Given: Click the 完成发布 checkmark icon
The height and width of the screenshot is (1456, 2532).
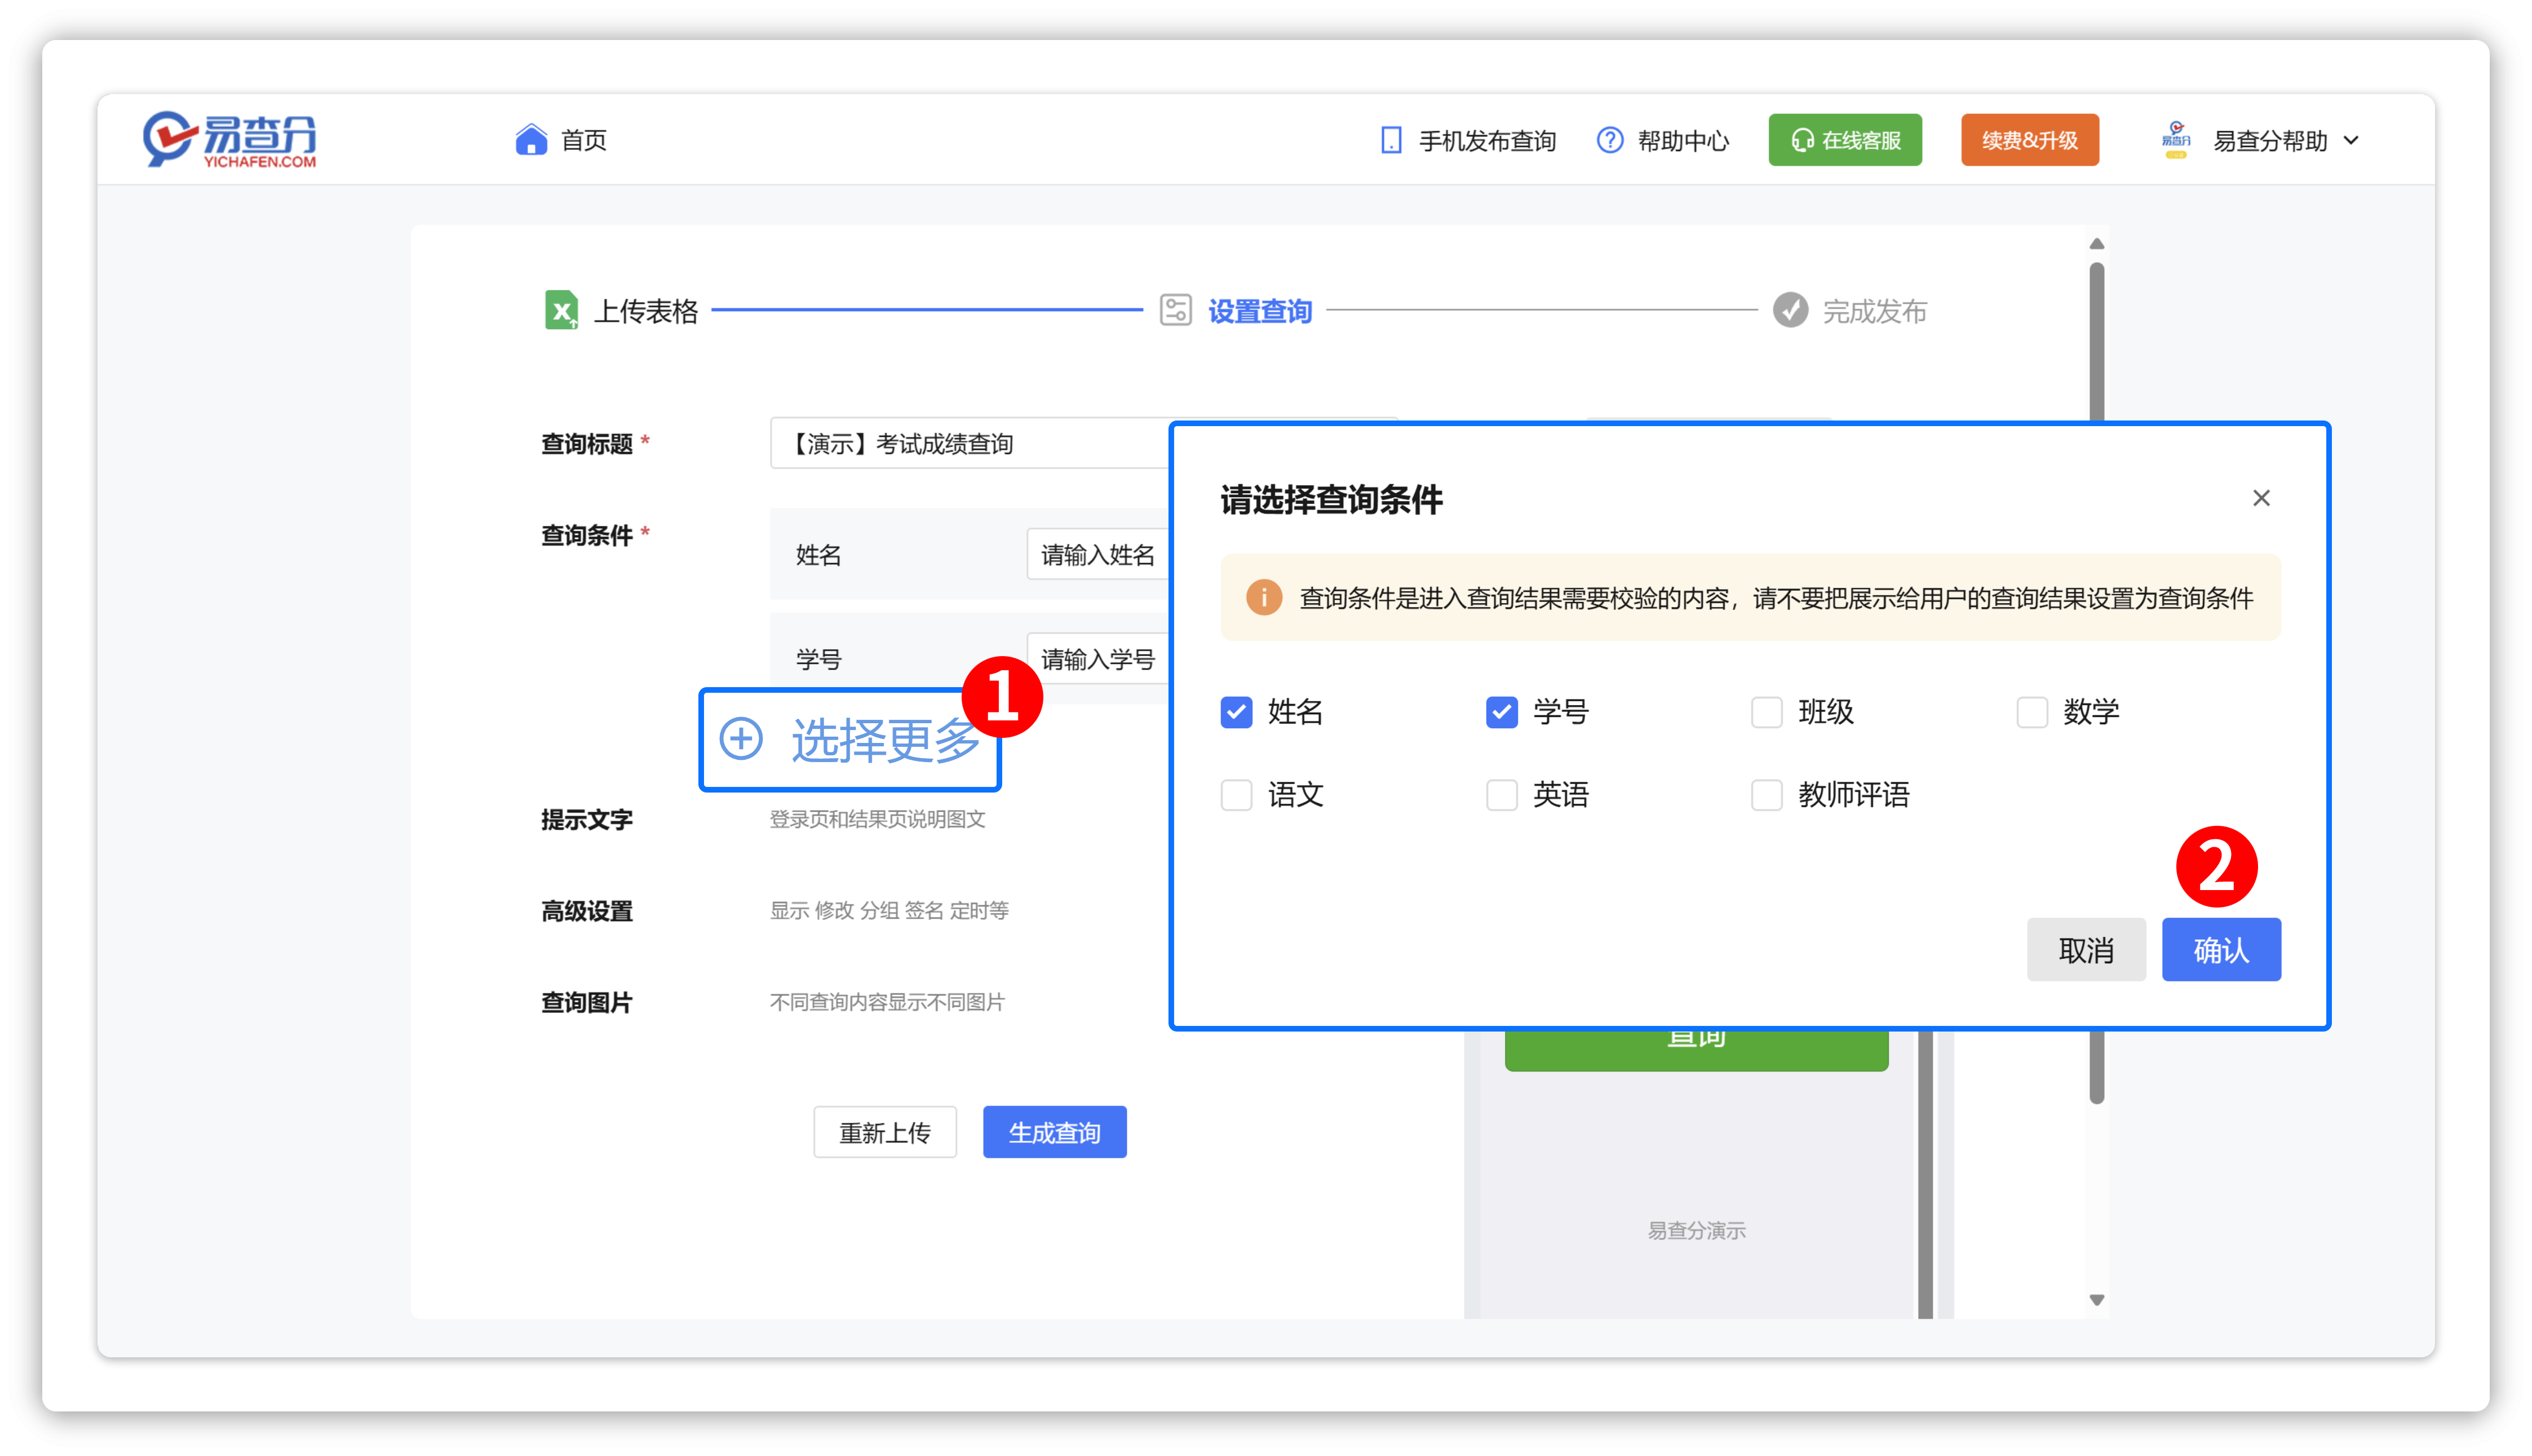Looking at the screenshot, I should tap(1790, 310).
